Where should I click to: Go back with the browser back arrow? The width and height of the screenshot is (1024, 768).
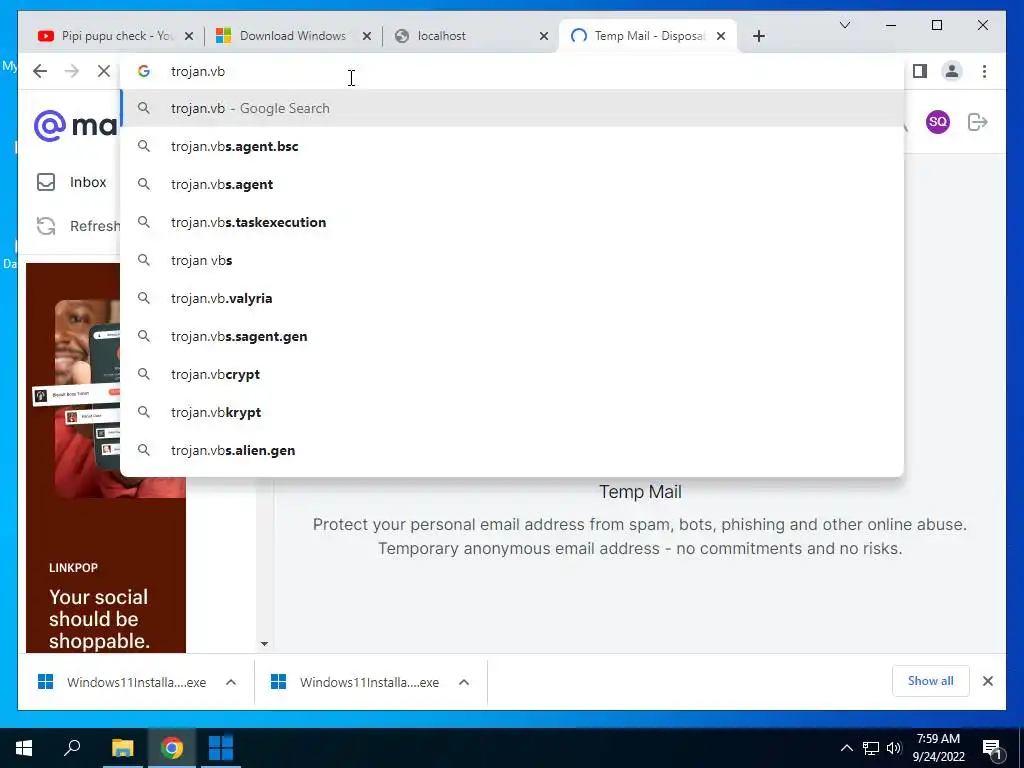40,71
